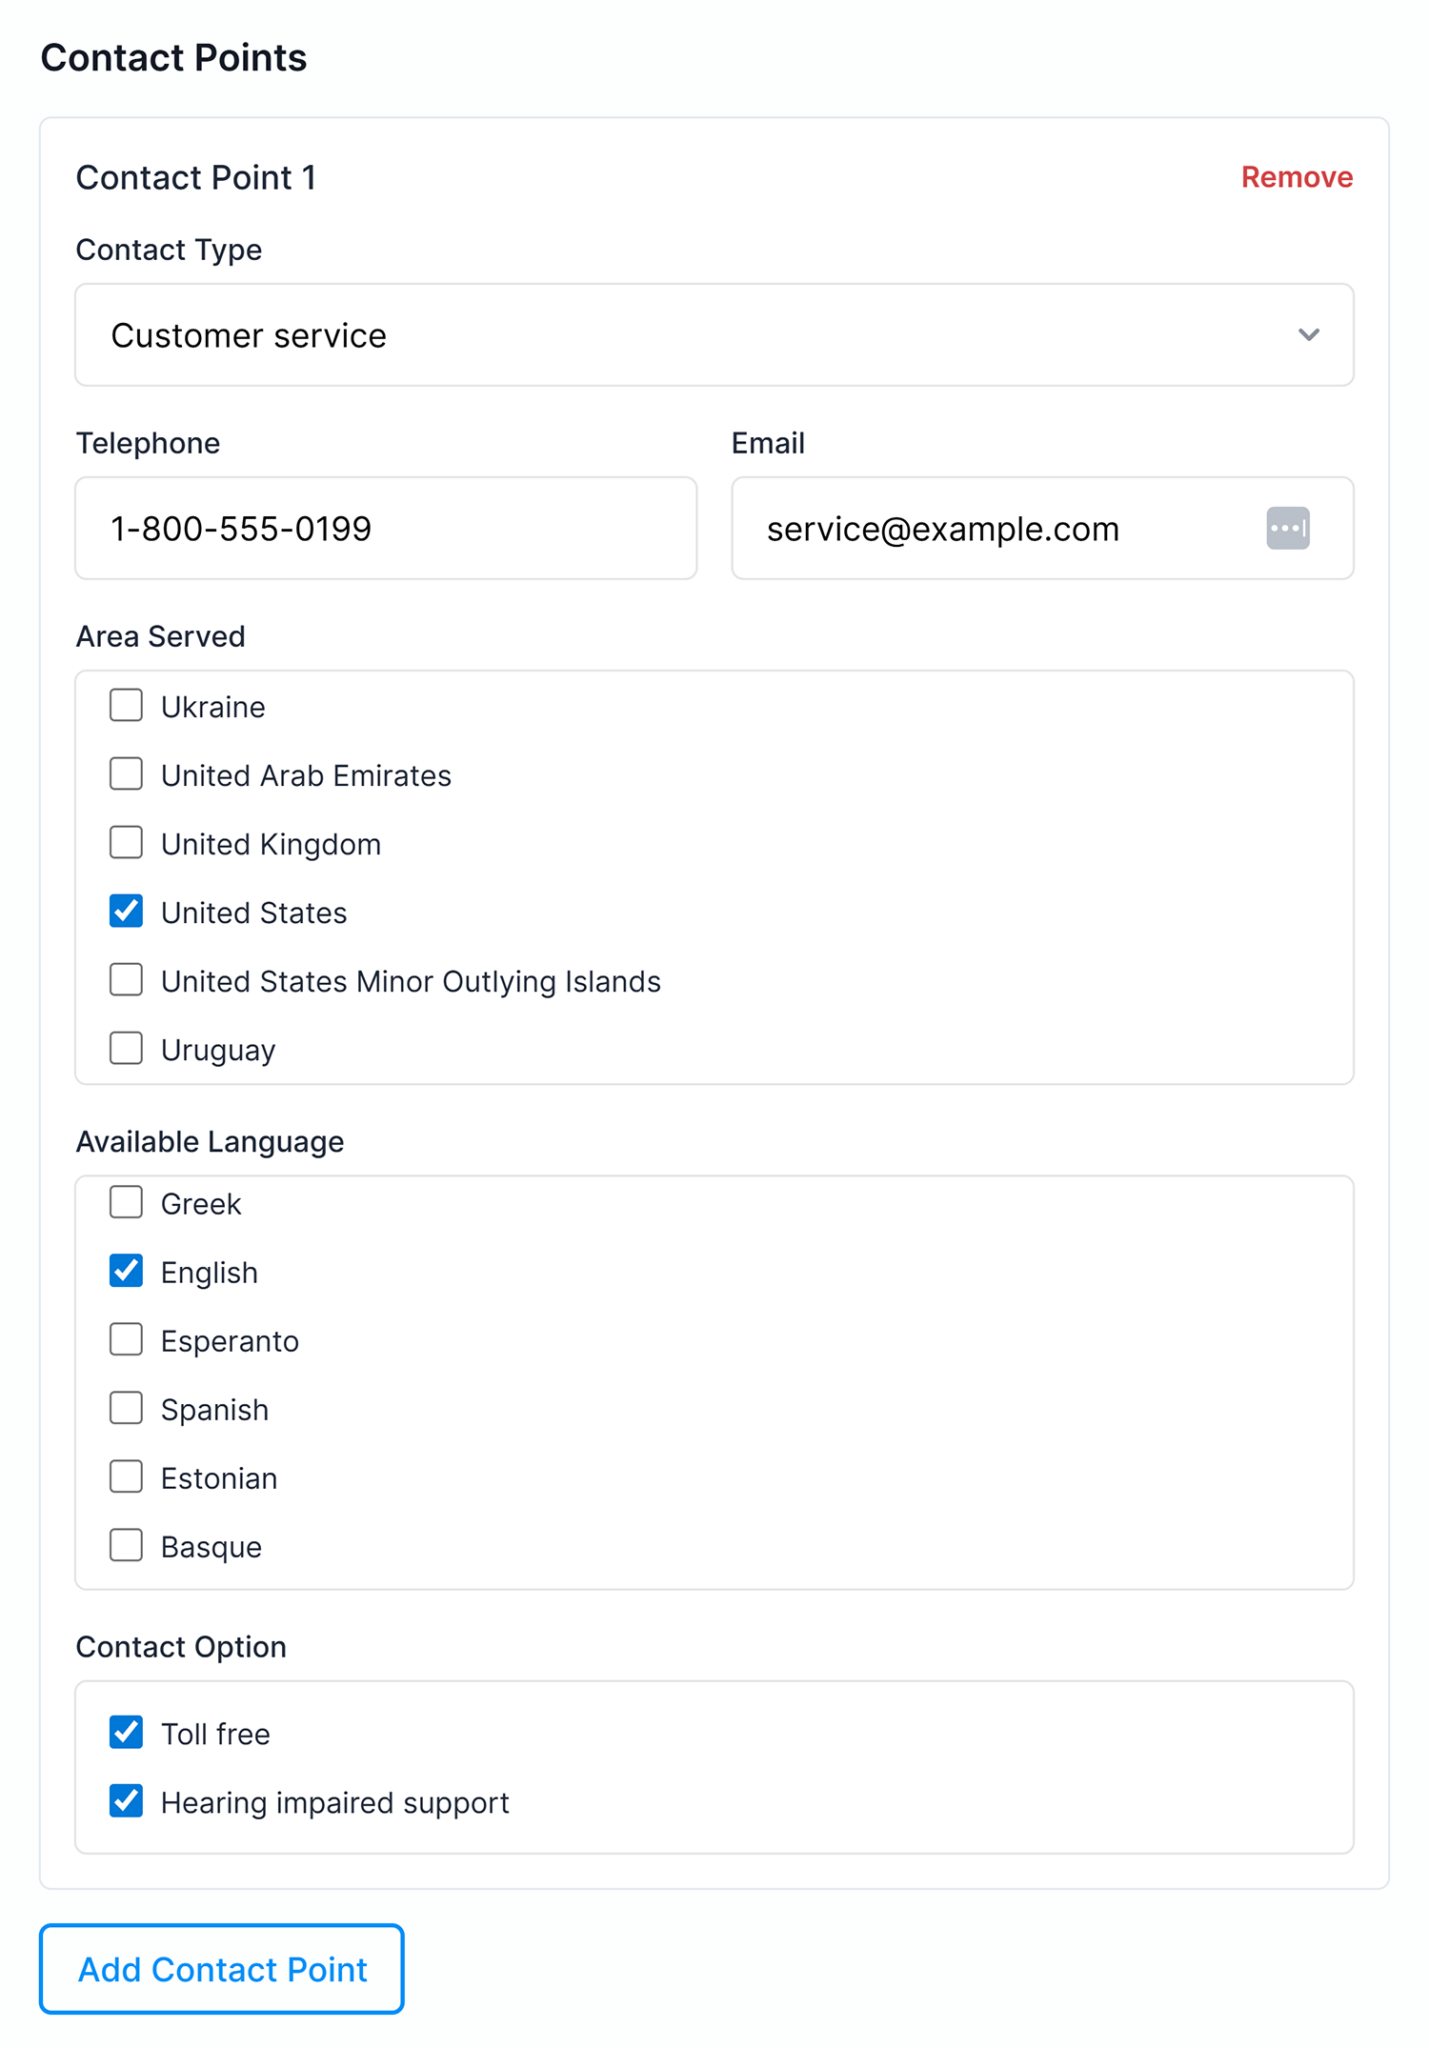Click the Contact Type label
Viewport: 1429px width, 2048px height.
click(x=169, y=249)
